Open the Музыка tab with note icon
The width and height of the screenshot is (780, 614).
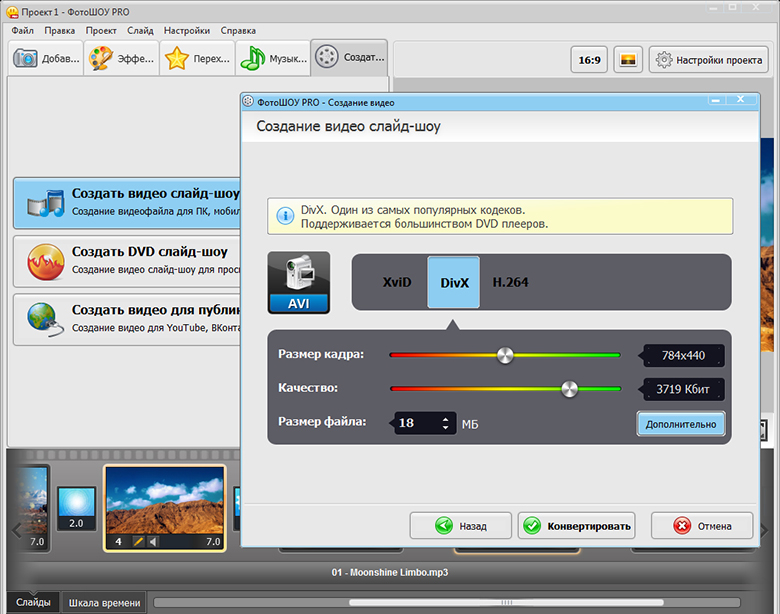273,58
